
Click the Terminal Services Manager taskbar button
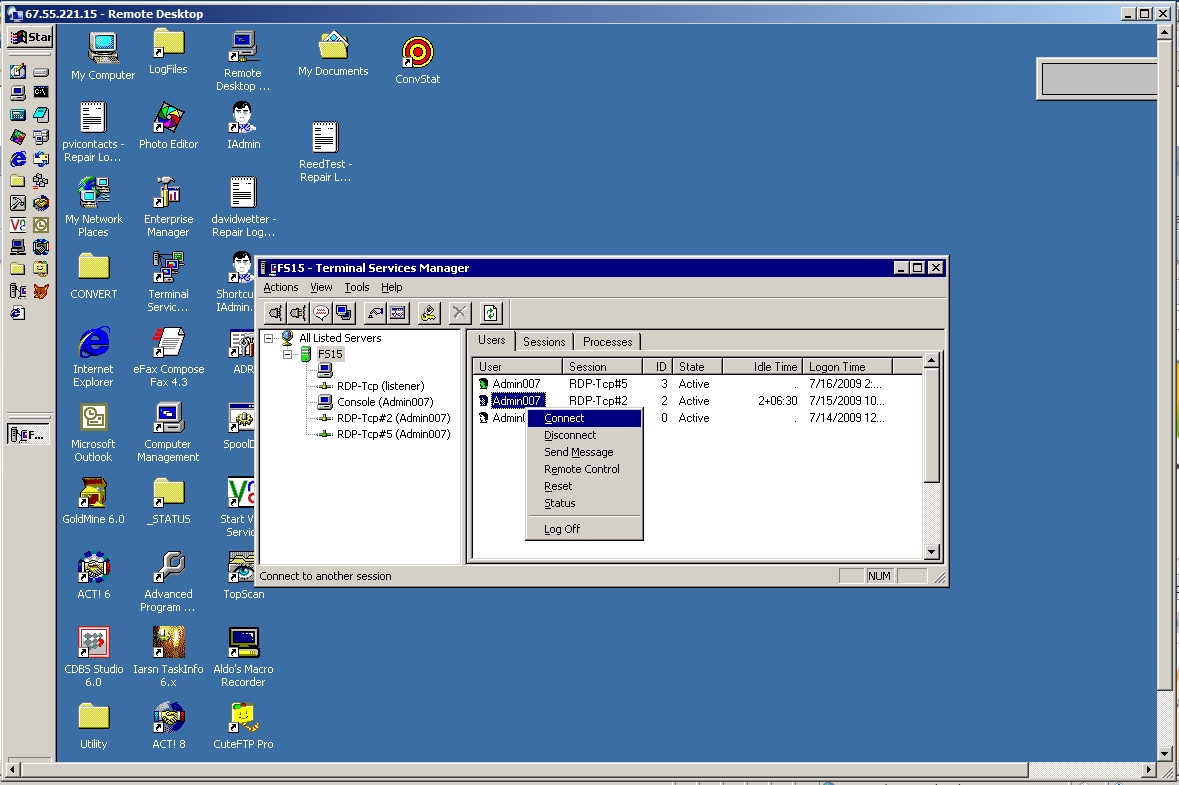click(x=29, y=434)
